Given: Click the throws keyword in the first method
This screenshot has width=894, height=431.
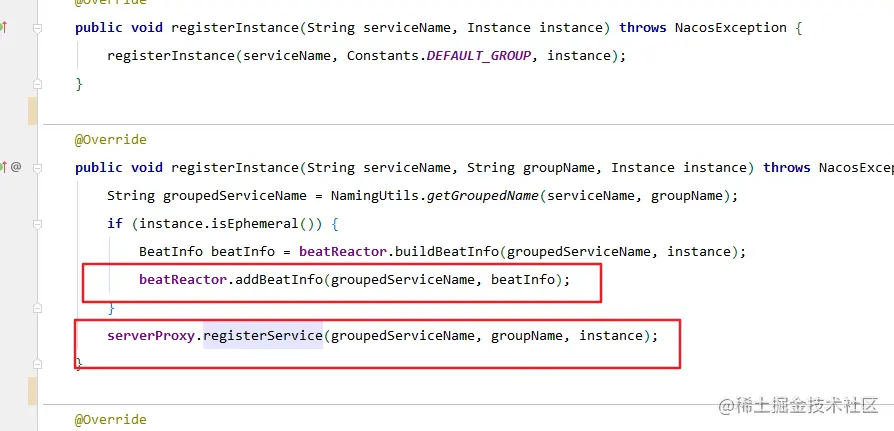Looking at the screenshot, I should click(x=643, y=28).
